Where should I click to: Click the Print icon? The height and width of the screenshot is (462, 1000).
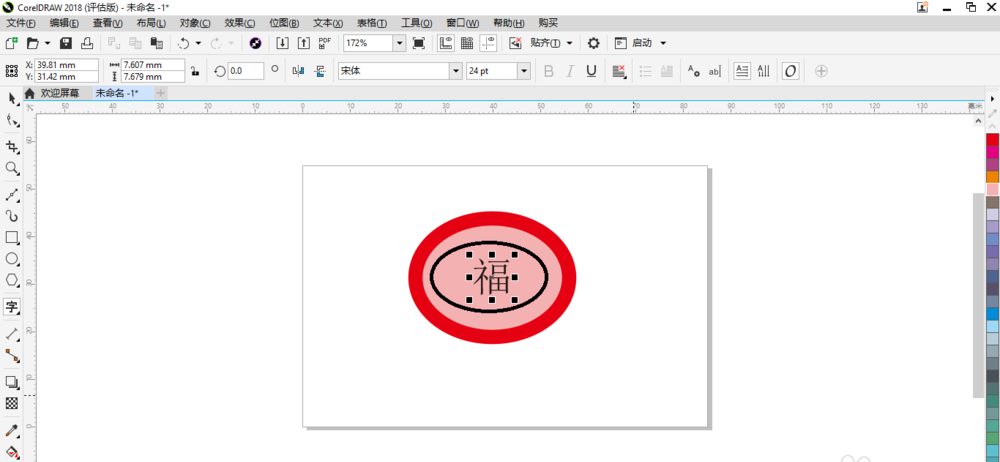coord(87,43)
